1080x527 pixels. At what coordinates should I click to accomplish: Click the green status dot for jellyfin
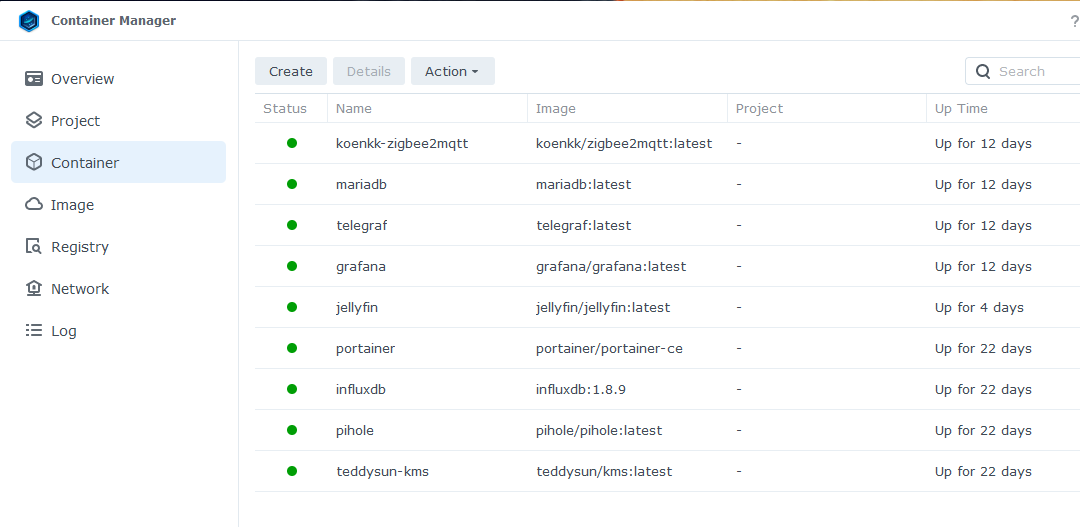tap(292, 308)
